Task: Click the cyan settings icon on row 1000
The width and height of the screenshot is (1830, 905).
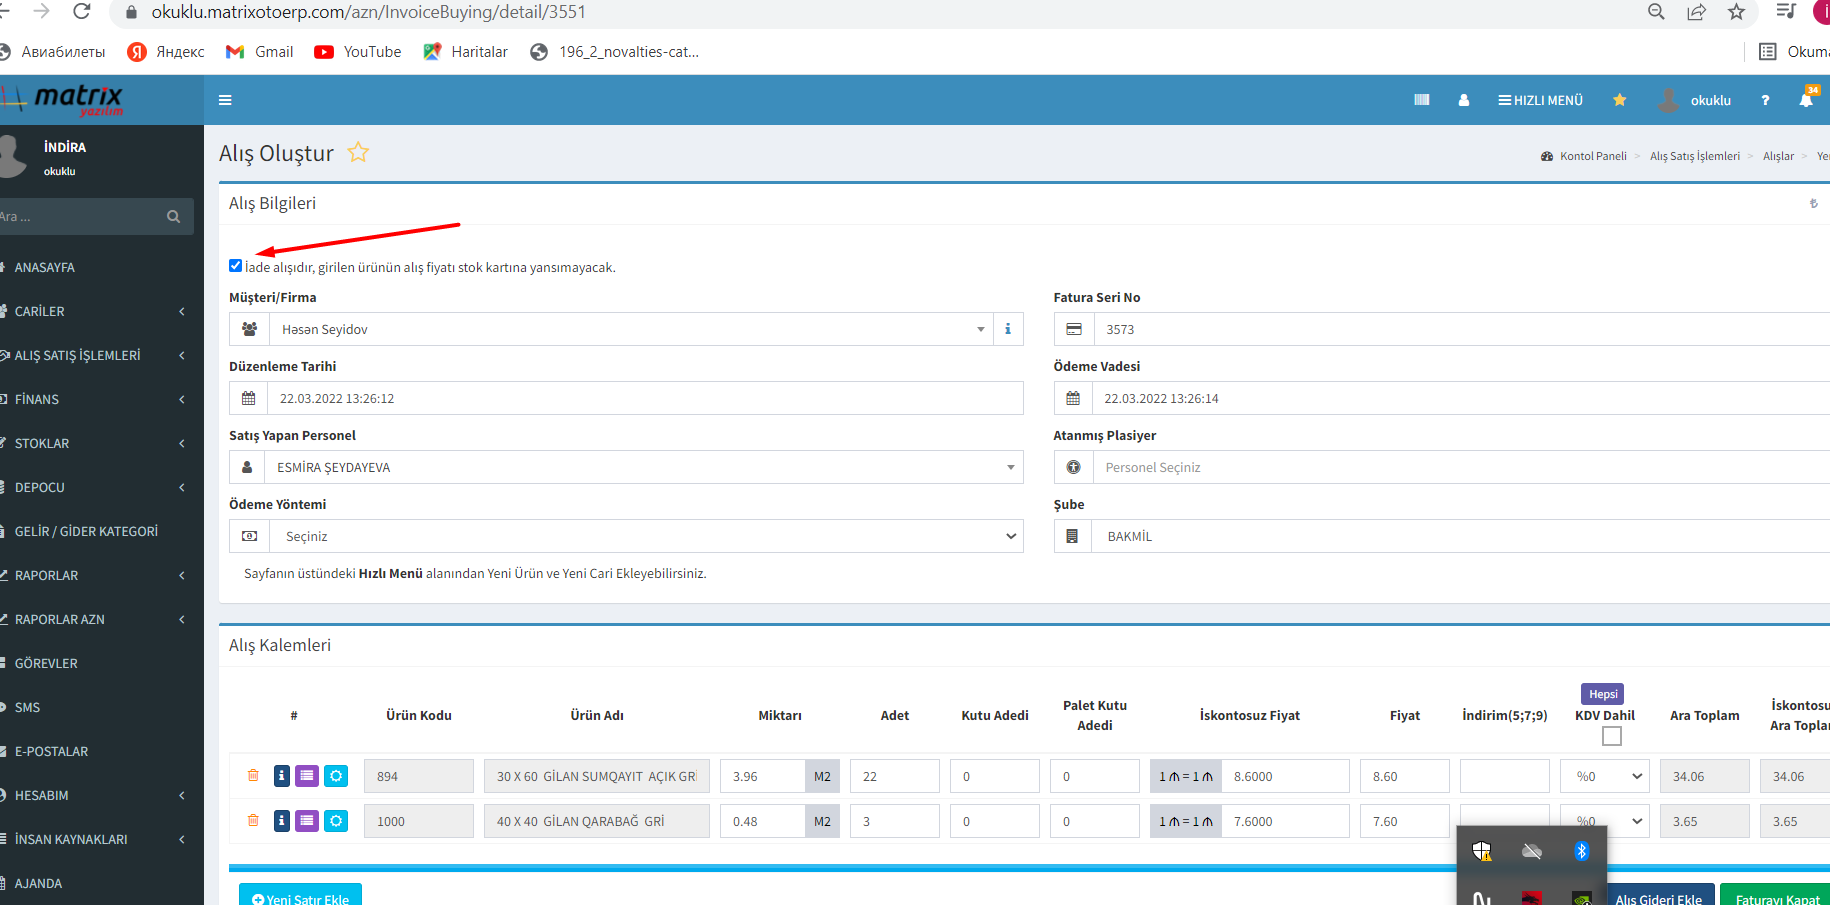Action: point(336,821)
